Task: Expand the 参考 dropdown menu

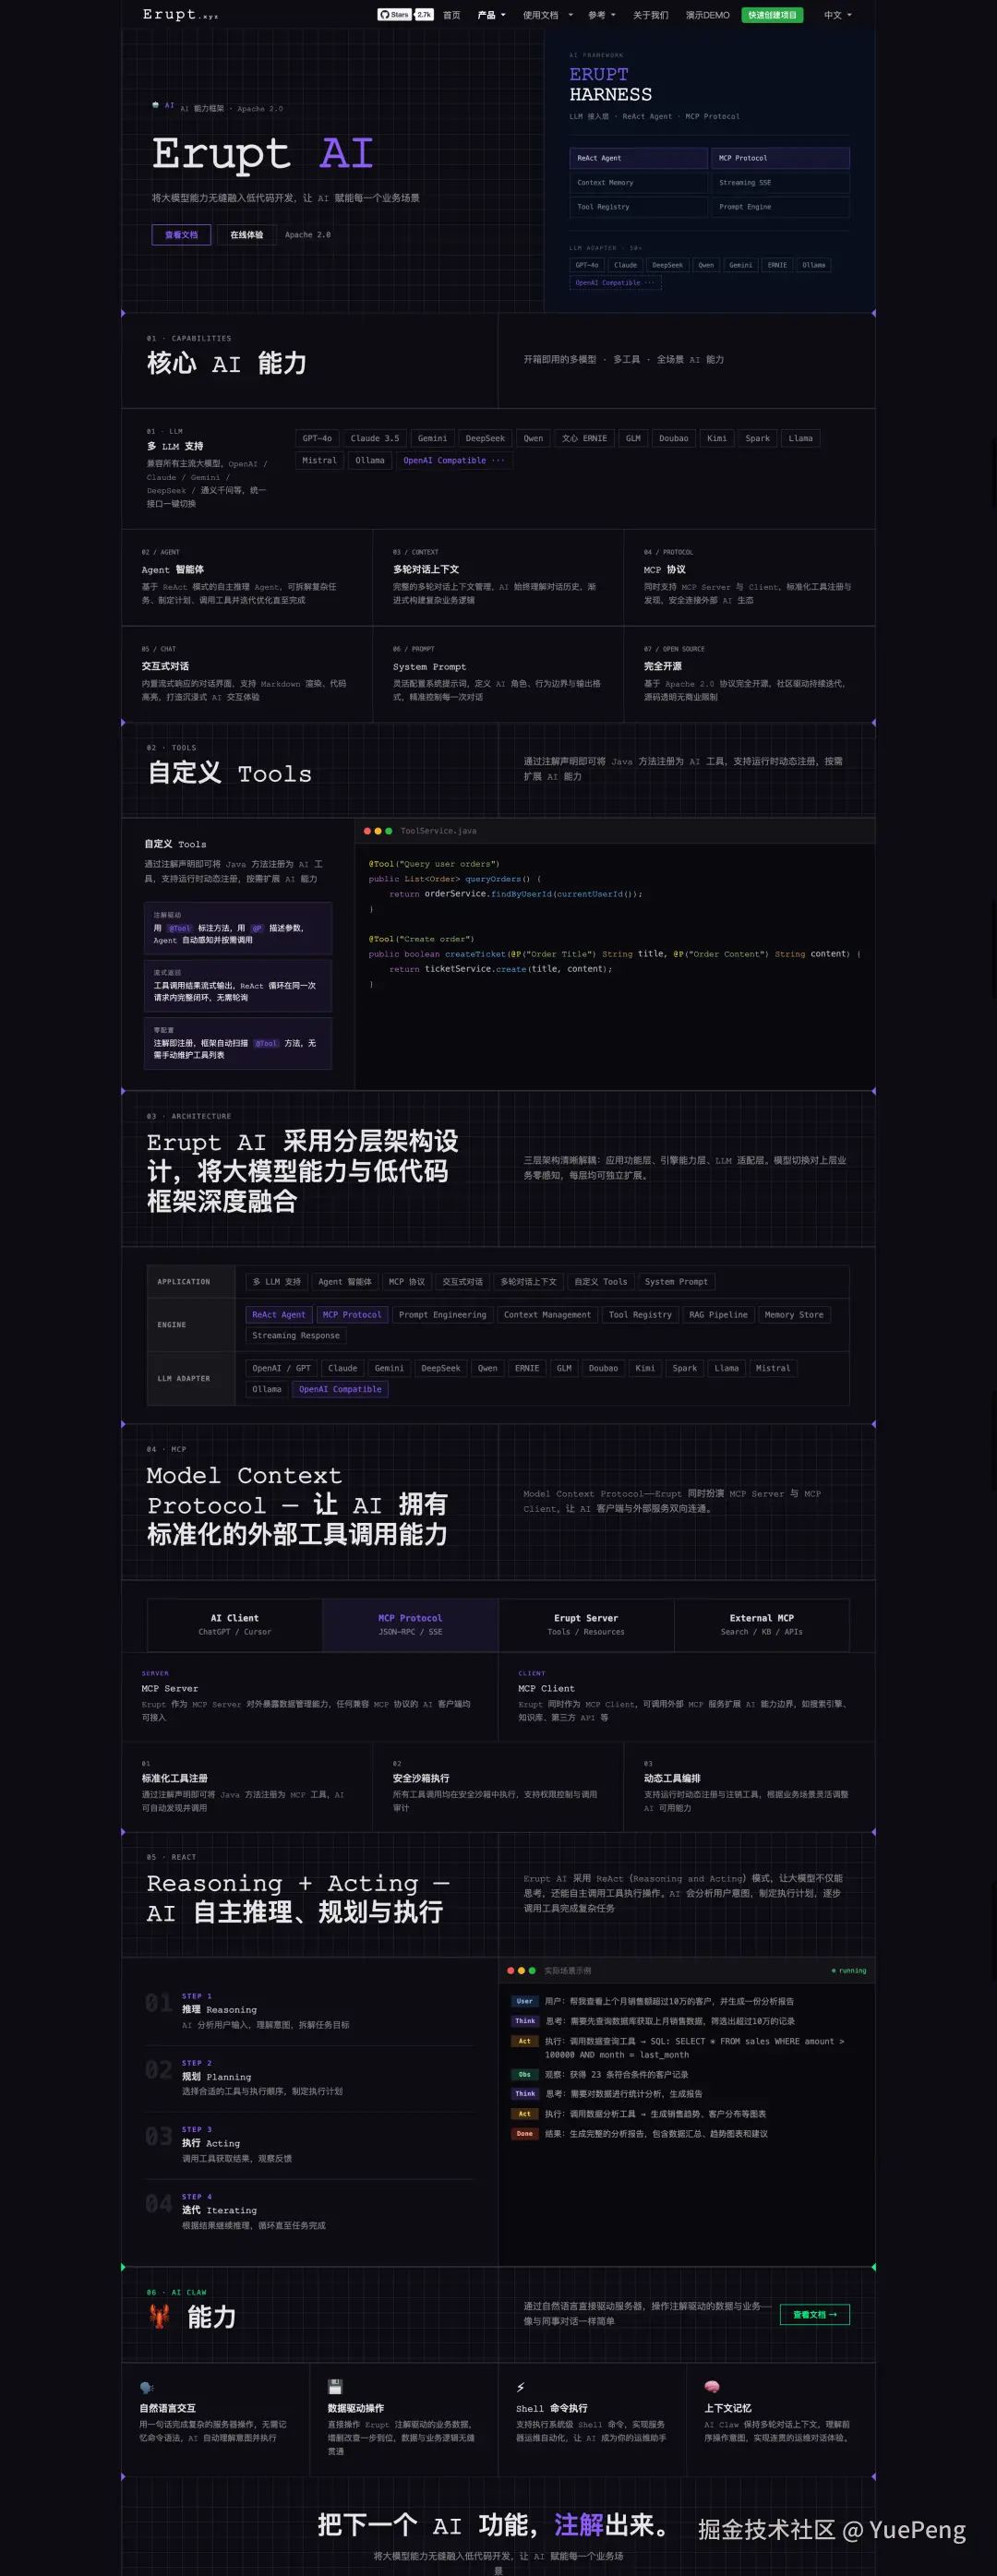Action: [601, 15]
